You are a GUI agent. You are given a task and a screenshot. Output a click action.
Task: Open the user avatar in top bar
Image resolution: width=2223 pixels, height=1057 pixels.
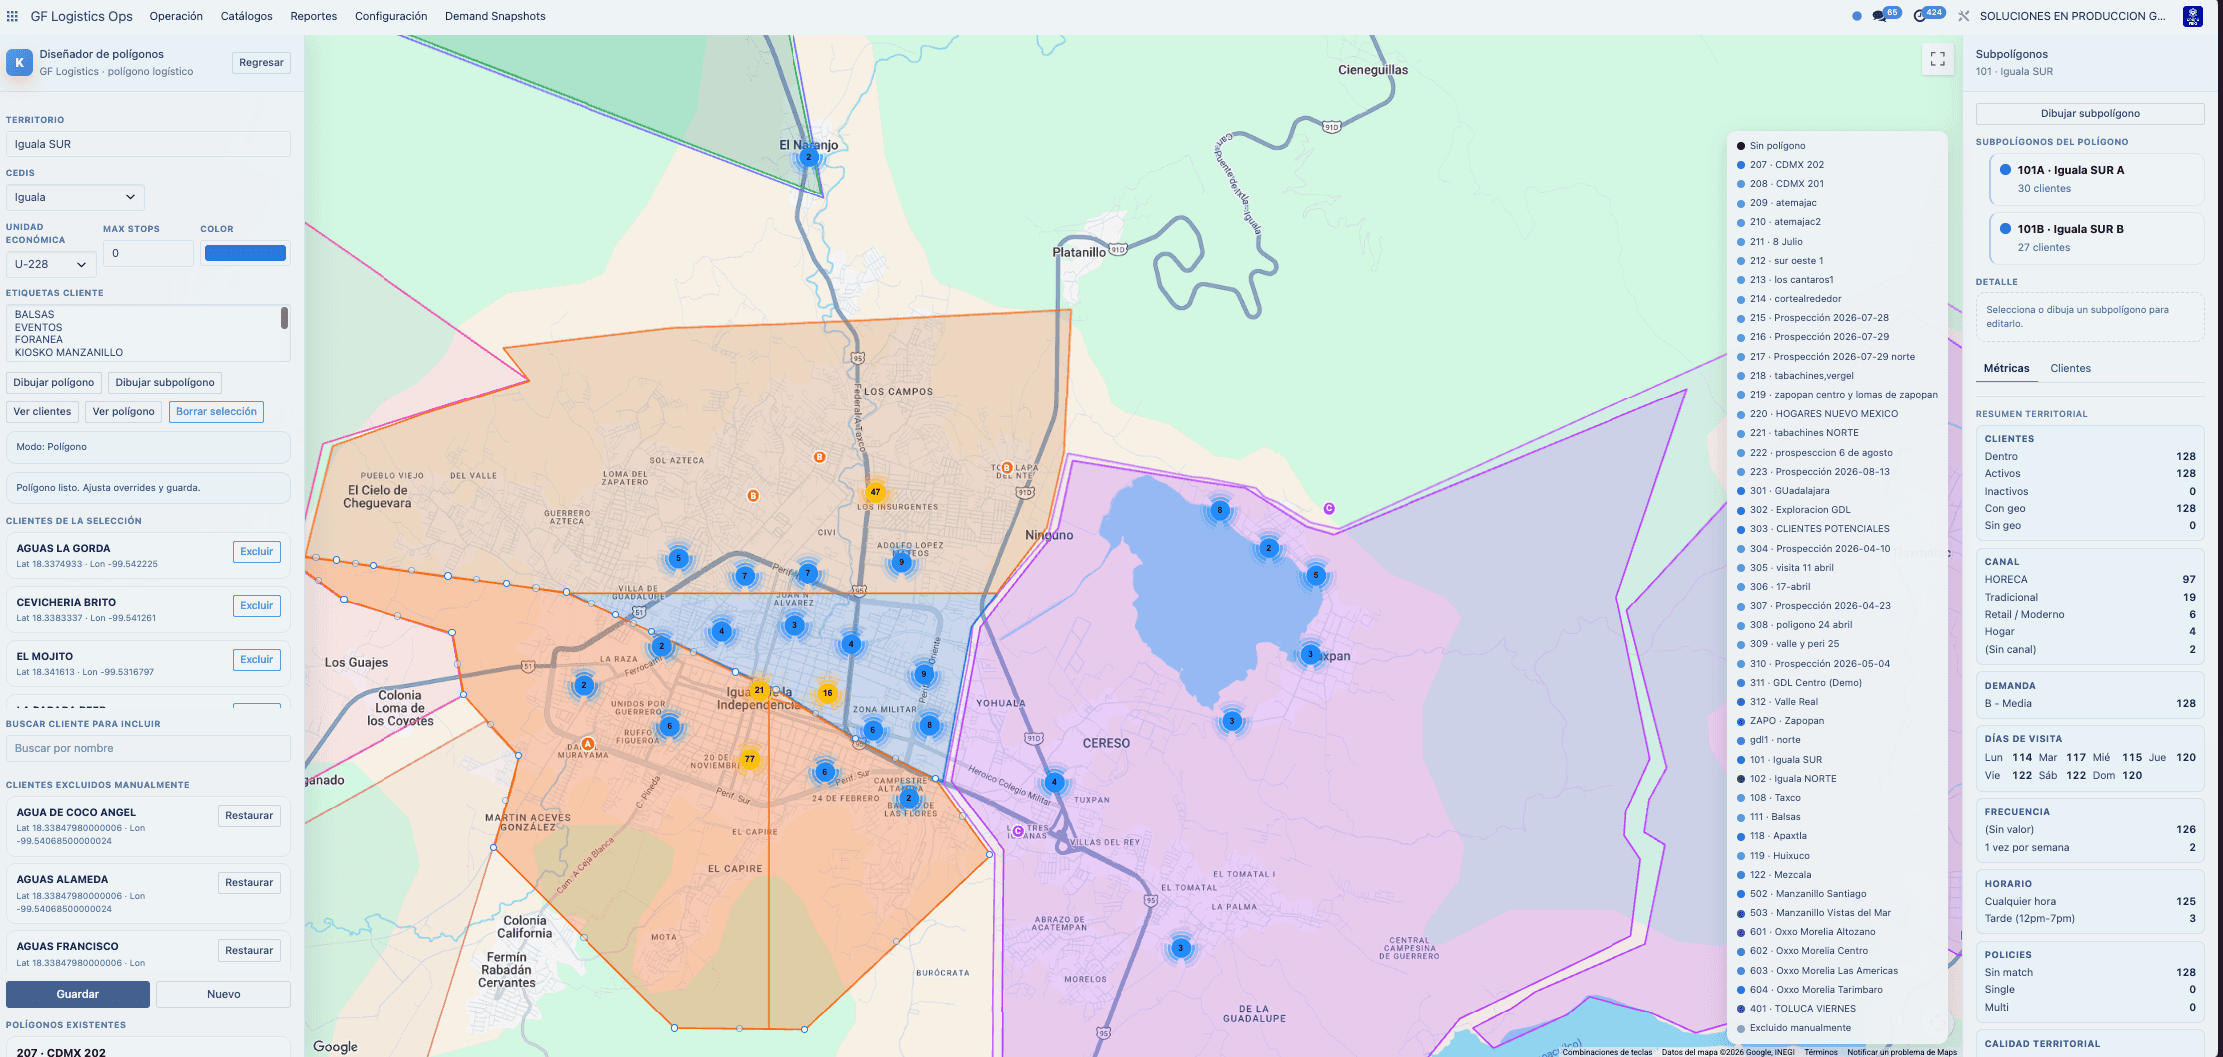pyautogui.click(x=2192, y=16)
